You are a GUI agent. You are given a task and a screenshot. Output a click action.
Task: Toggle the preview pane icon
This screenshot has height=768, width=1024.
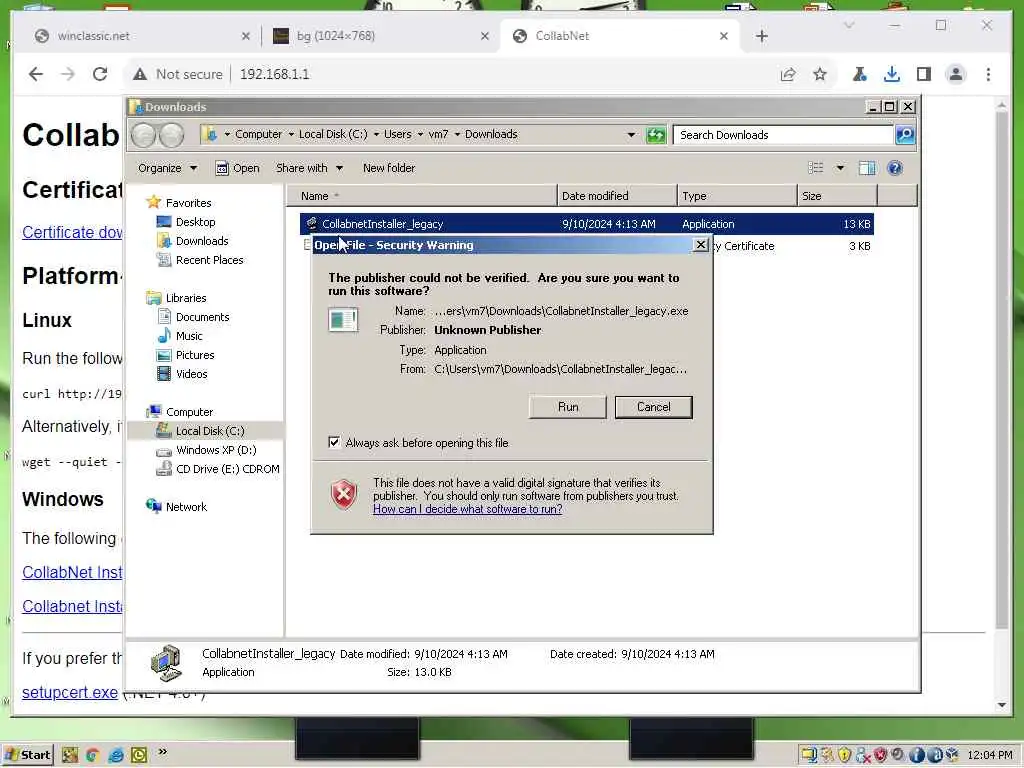tap(867, 168)
